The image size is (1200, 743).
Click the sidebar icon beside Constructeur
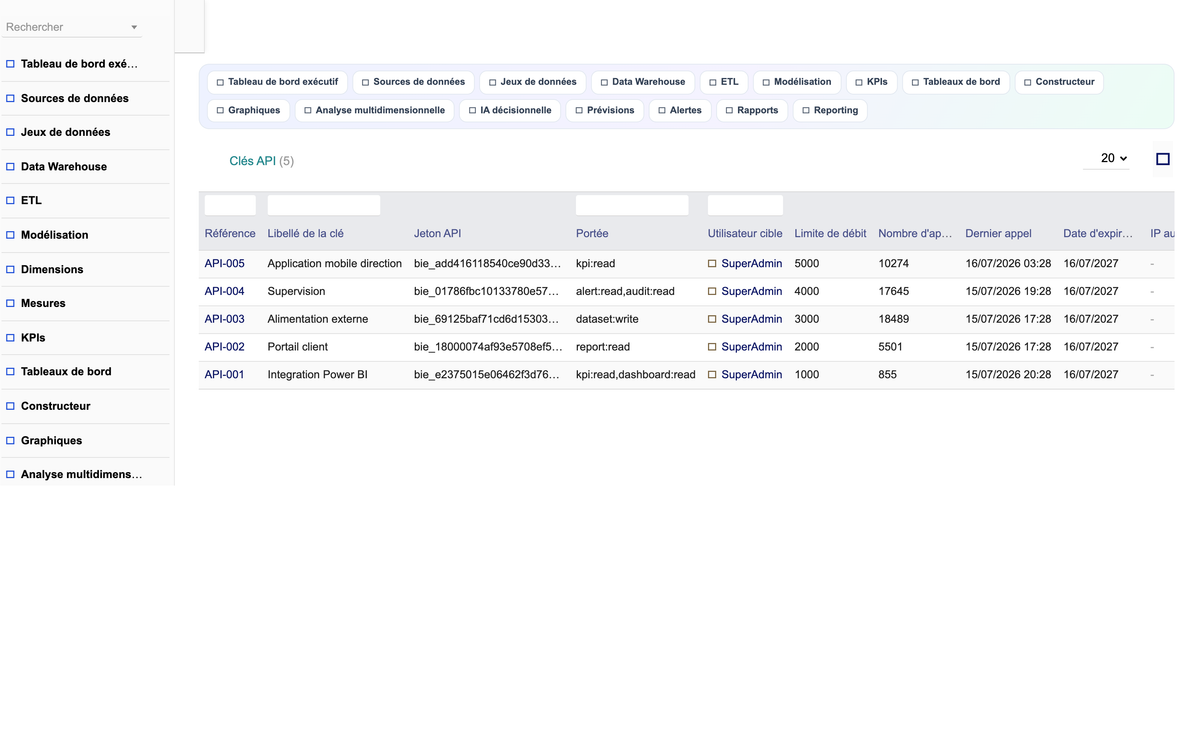click(x=10, y=406)
